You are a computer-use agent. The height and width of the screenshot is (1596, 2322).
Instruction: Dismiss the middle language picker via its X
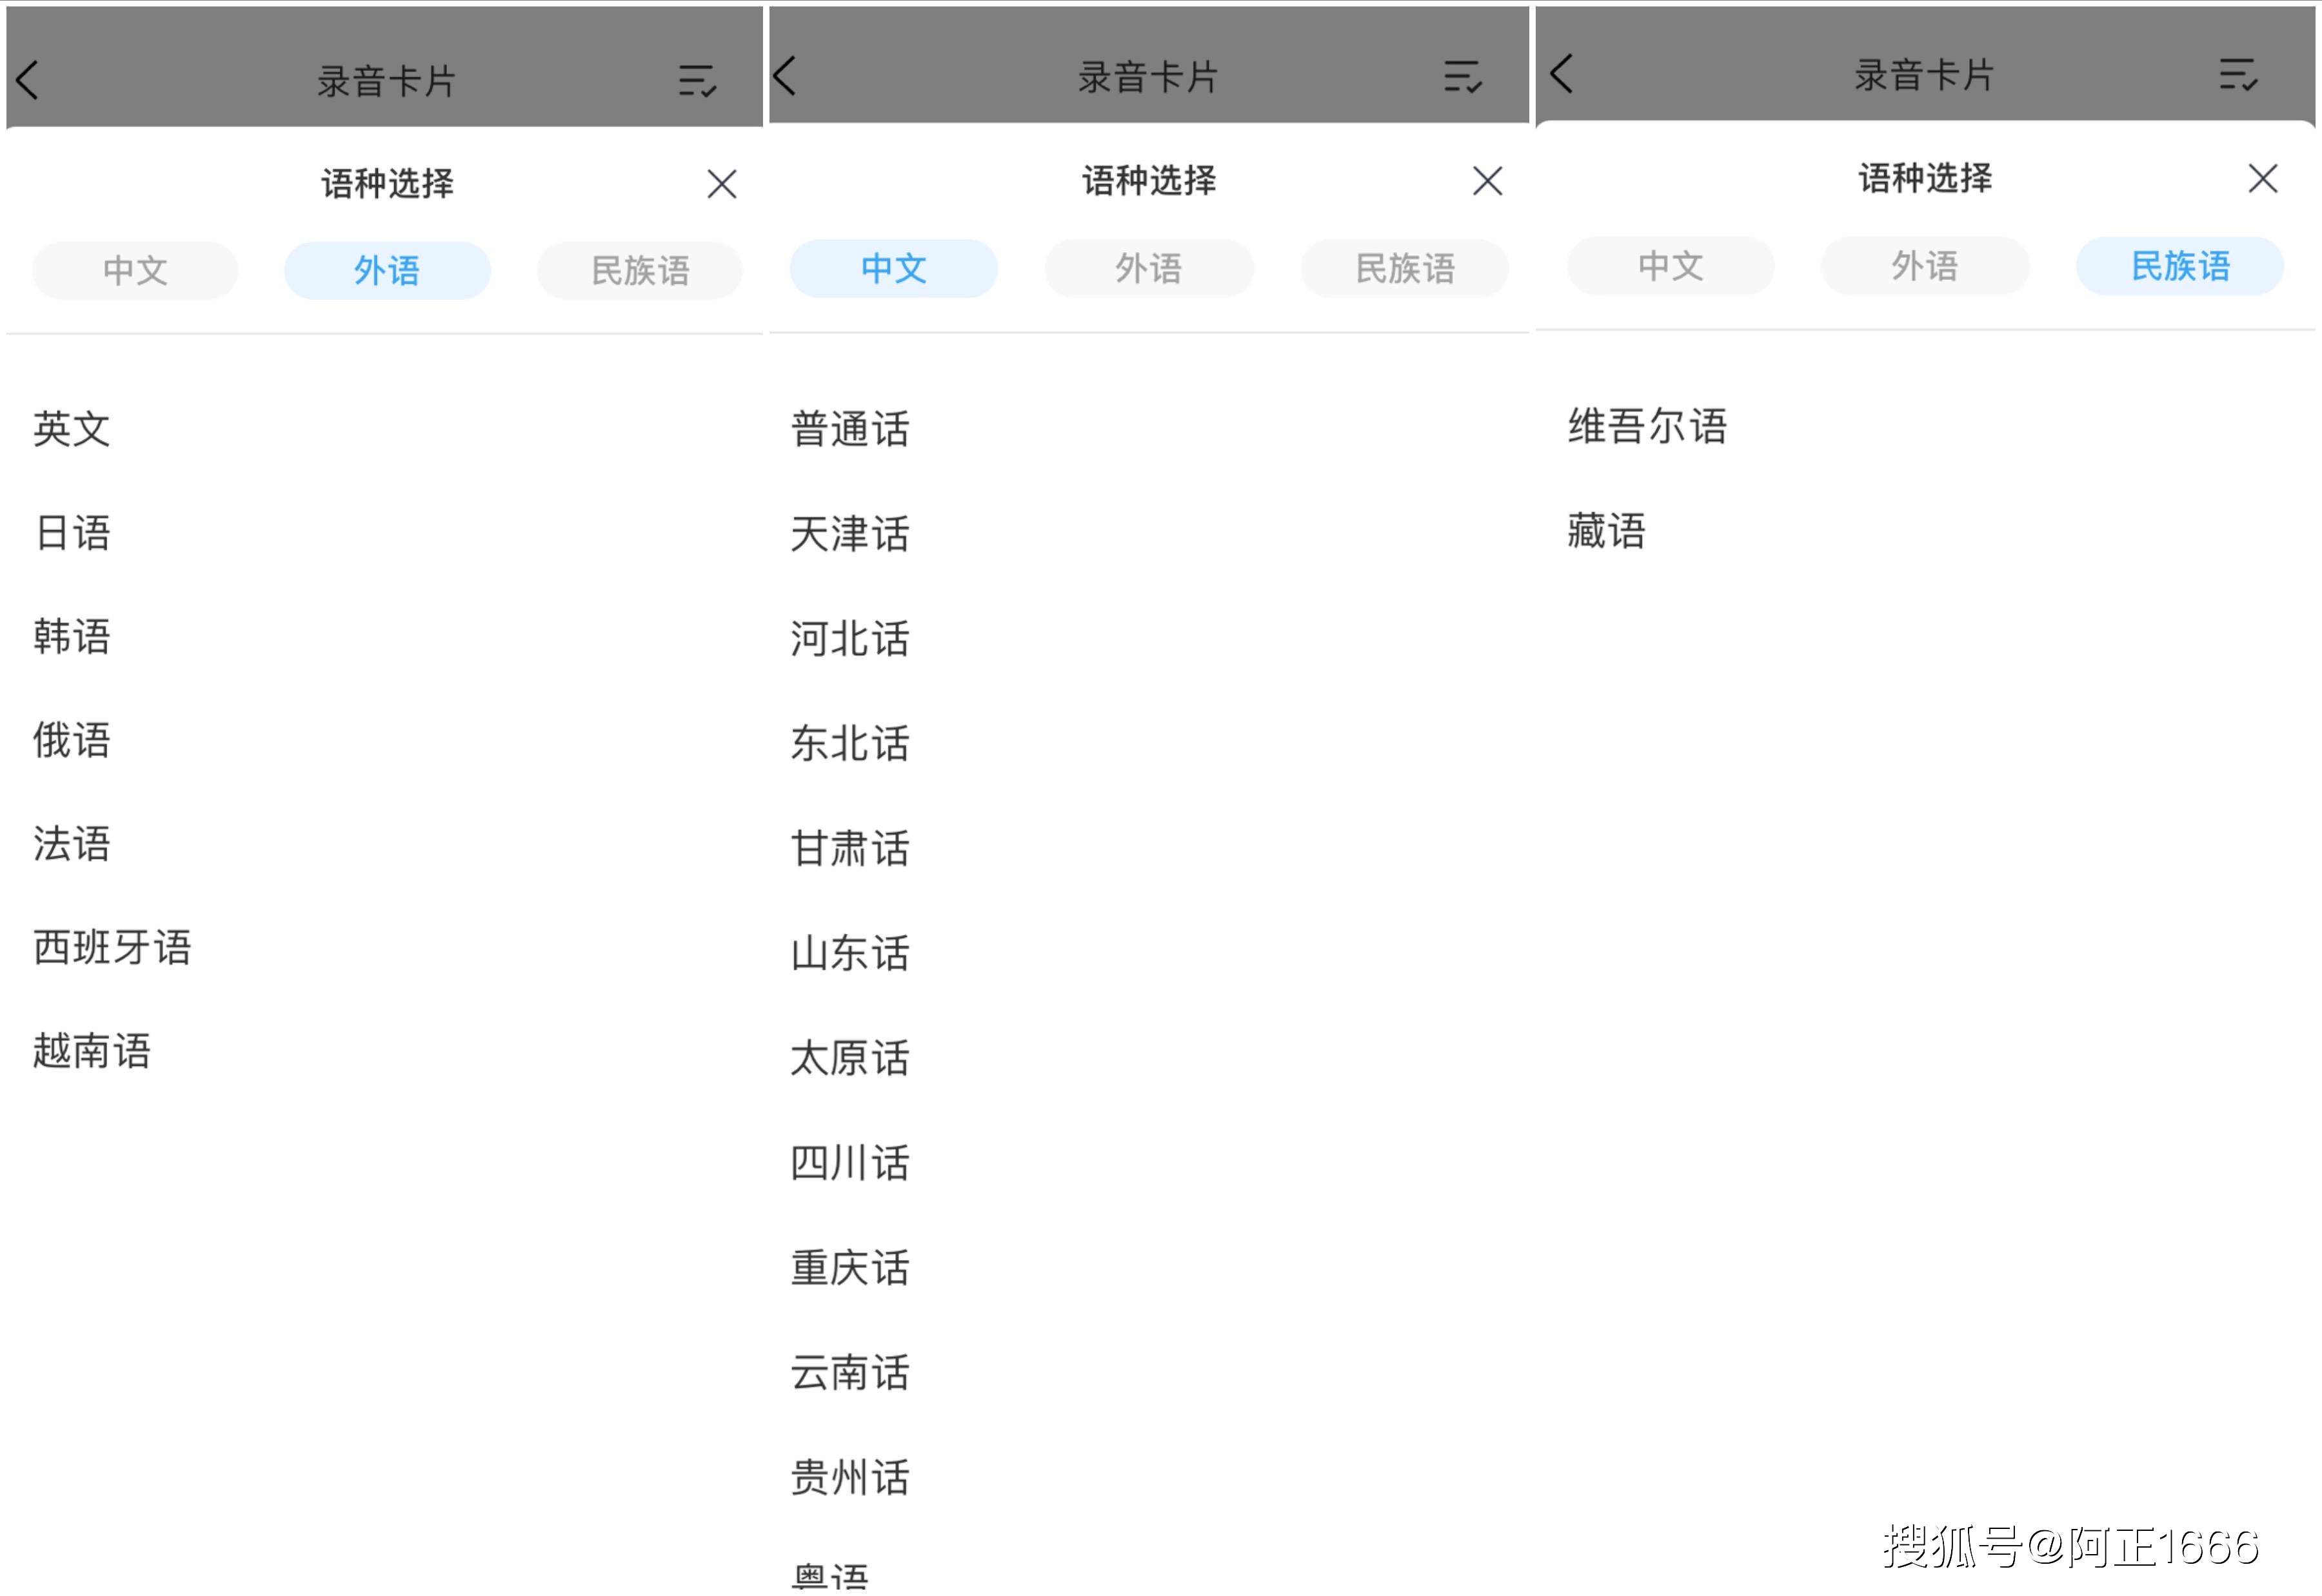1486,181
